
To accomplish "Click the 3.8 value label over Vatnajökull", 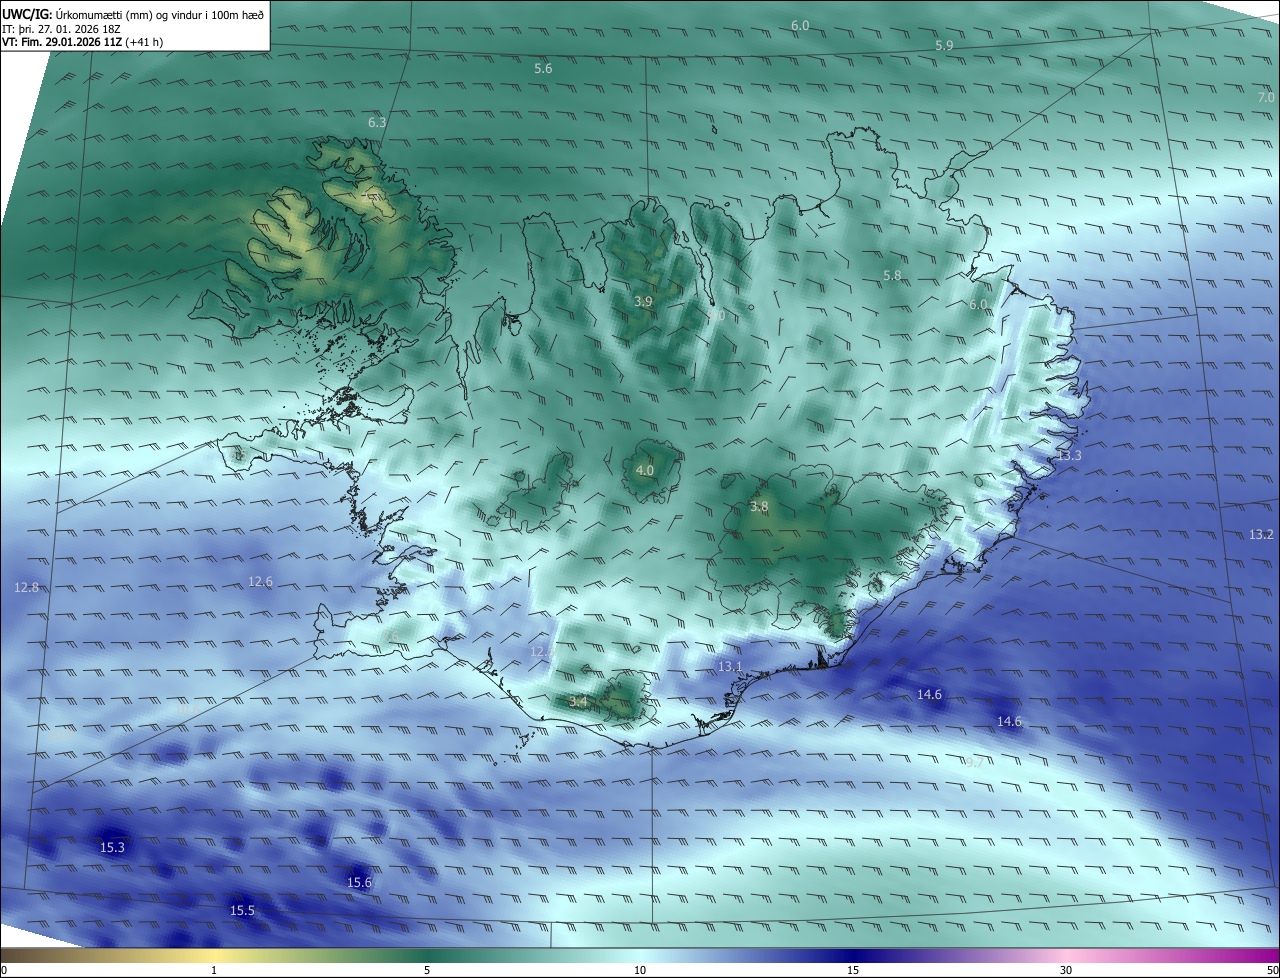I will pos(759,507).
